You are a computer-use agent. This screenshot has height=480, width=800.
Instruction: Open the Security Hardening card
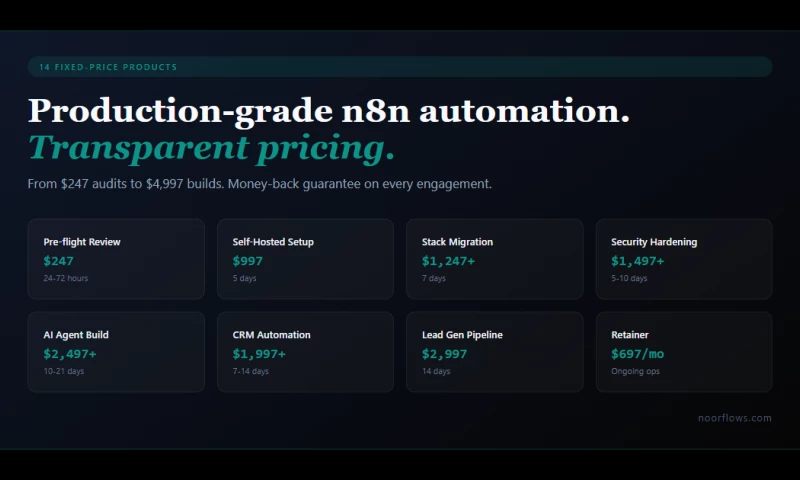click(684, 259)
